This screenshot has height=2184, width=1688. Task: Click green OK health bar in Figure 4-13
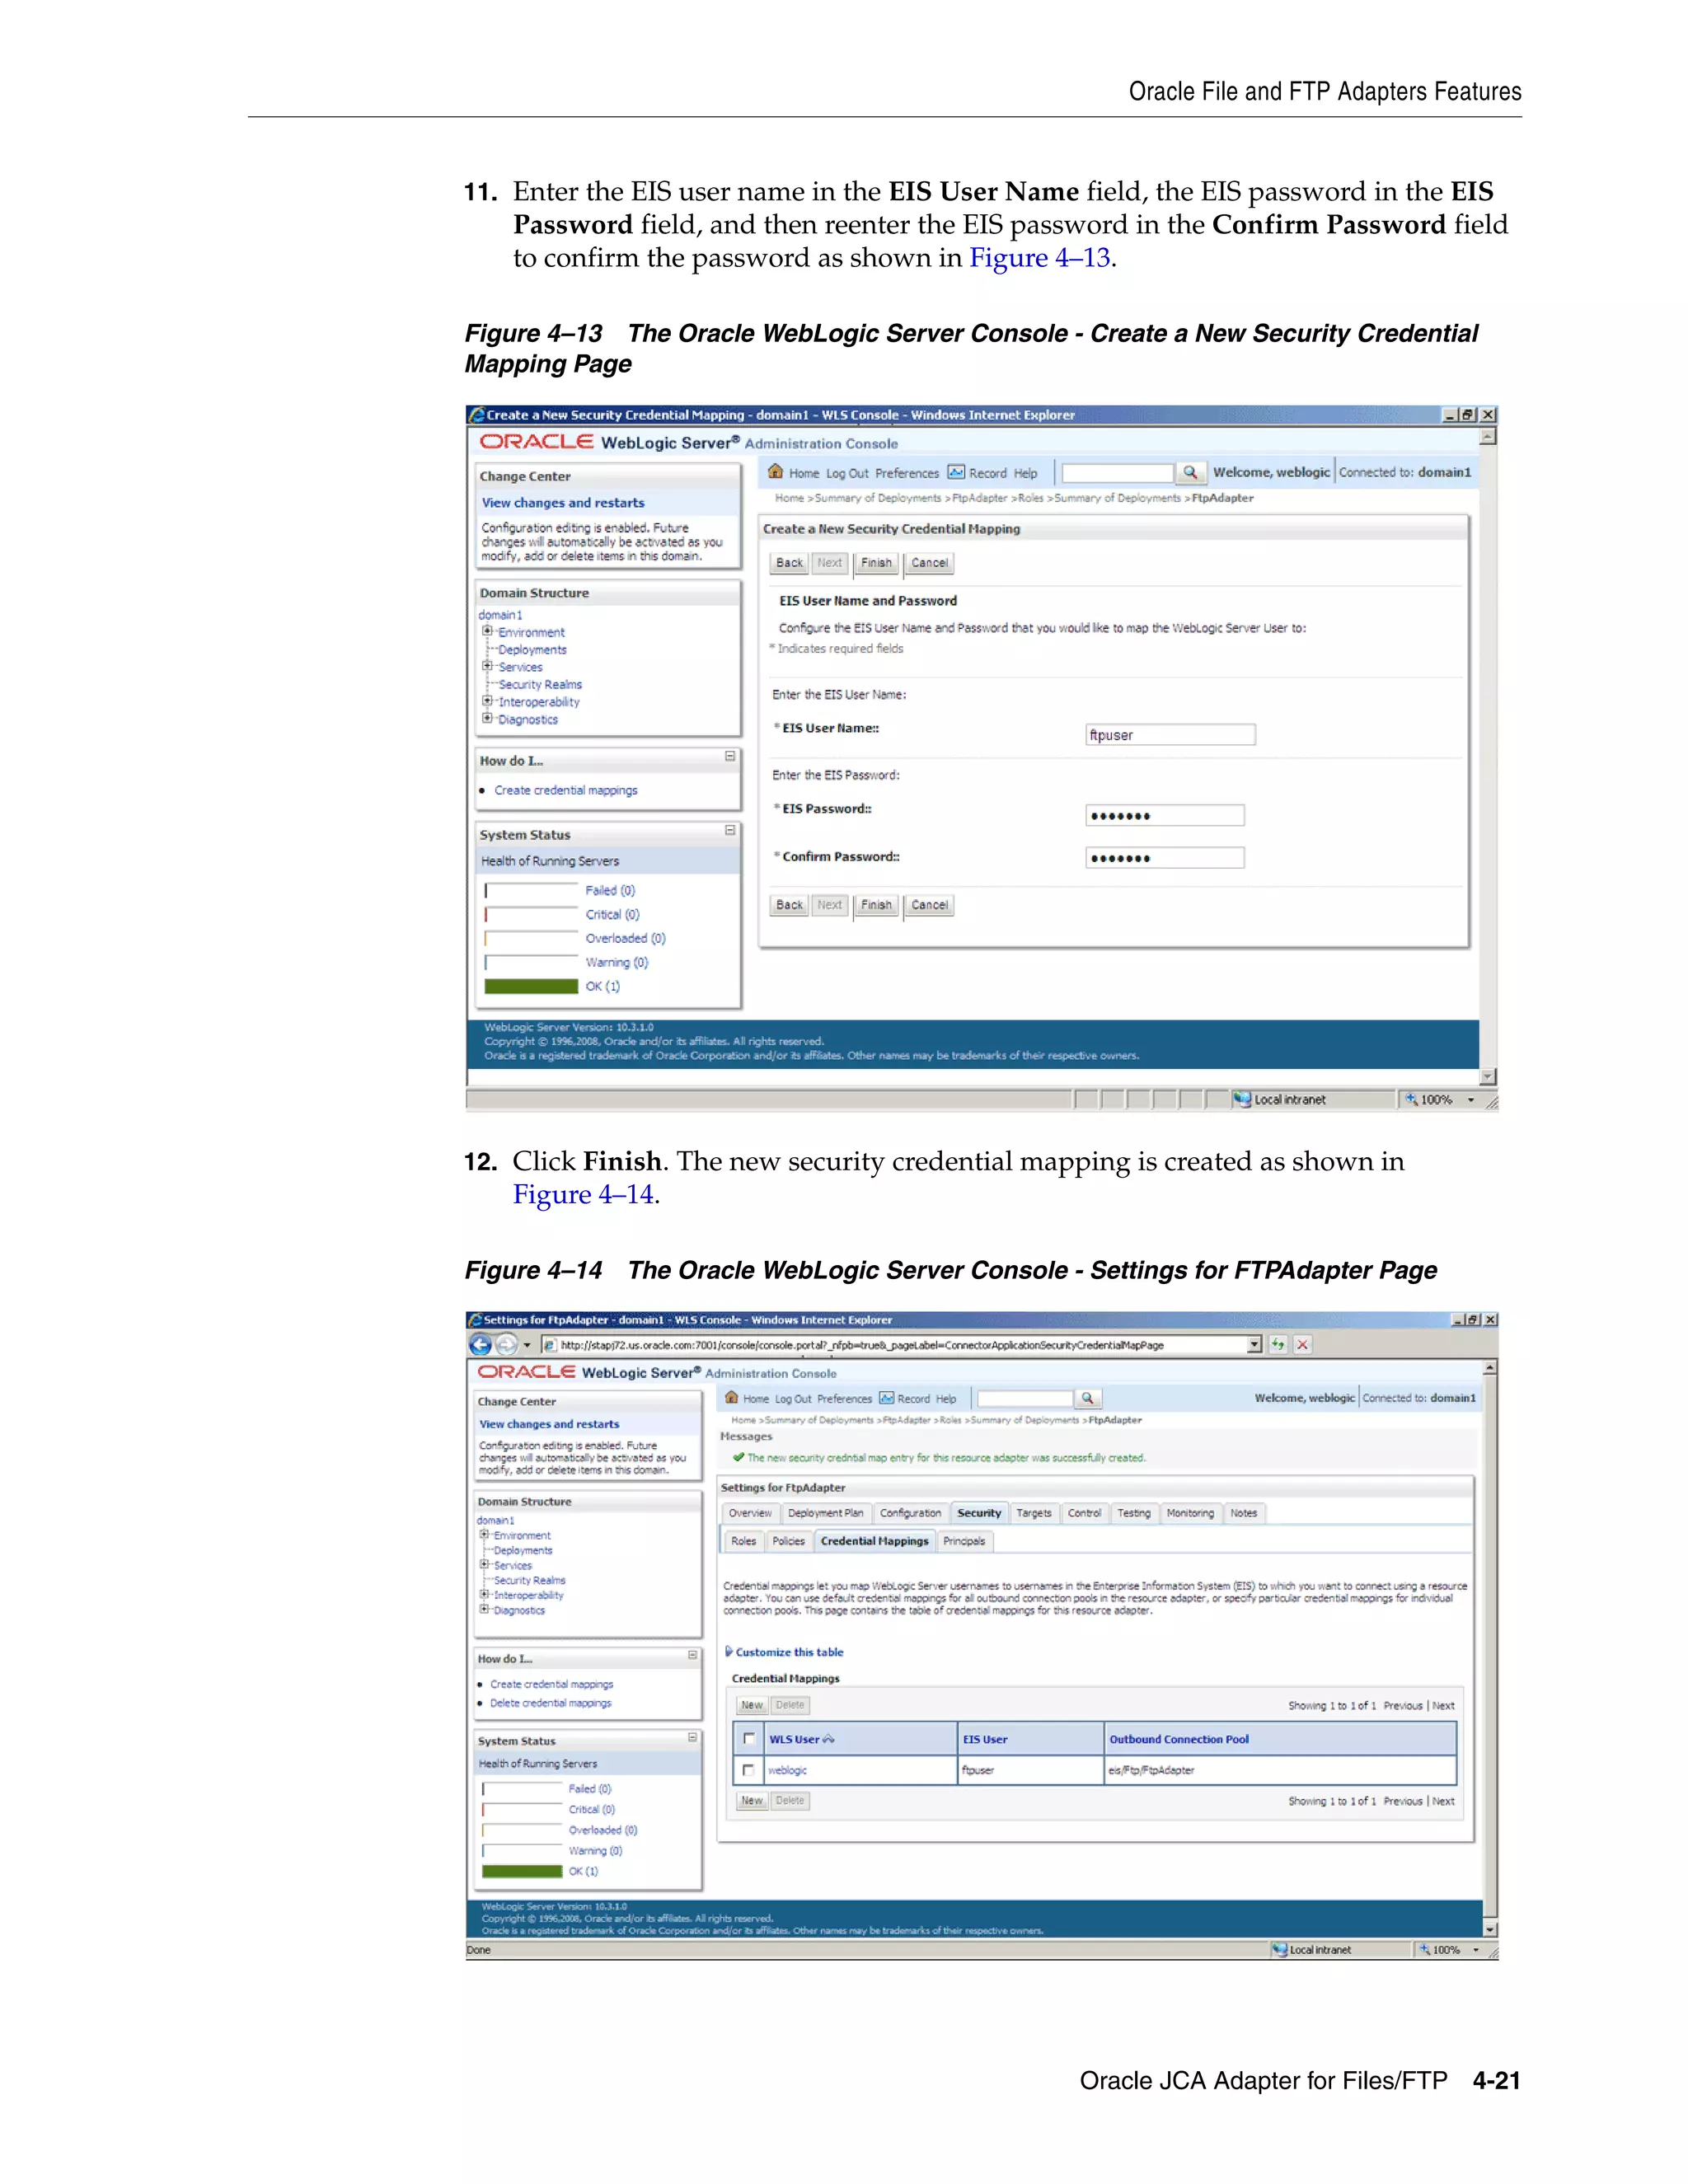point(531,986)
